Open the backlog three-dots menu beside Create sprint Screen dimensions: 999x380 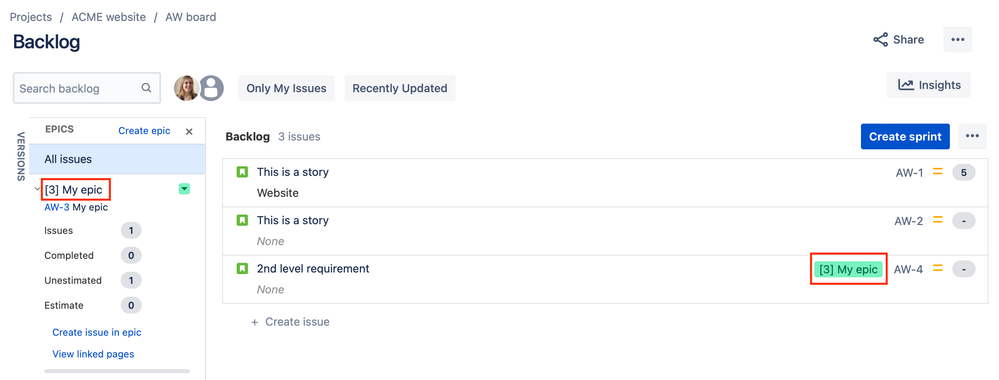972,136
